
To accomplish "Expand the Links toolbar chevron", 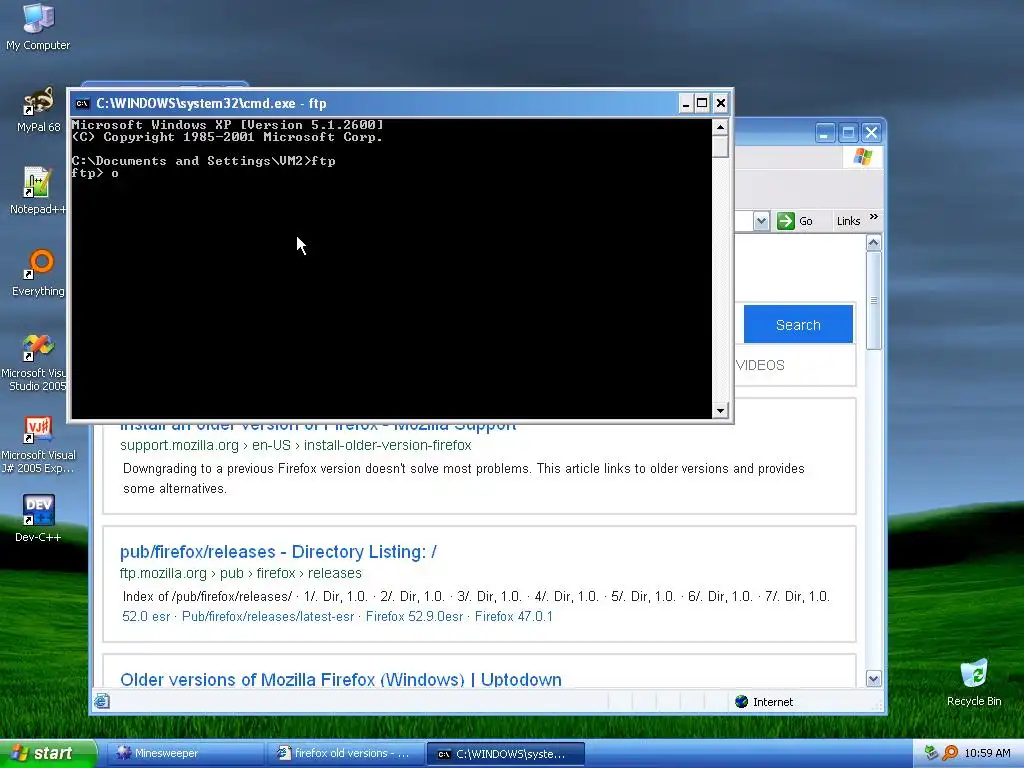I will pos(874,216).
